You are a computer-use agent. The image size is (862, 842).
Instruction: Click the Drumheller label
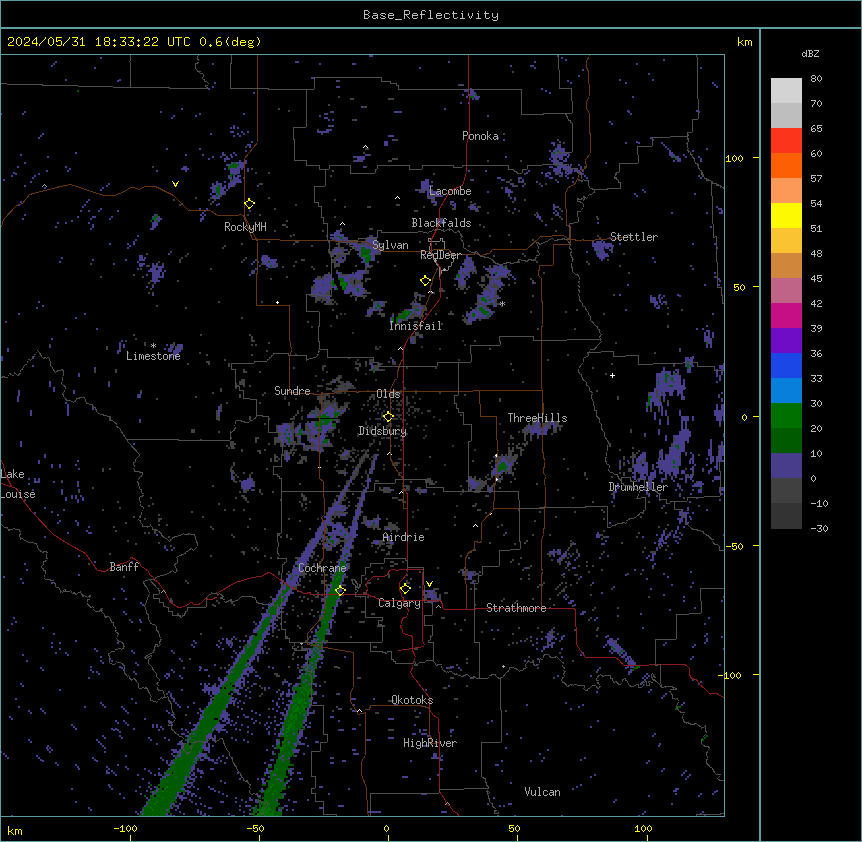tap(638, 487)
